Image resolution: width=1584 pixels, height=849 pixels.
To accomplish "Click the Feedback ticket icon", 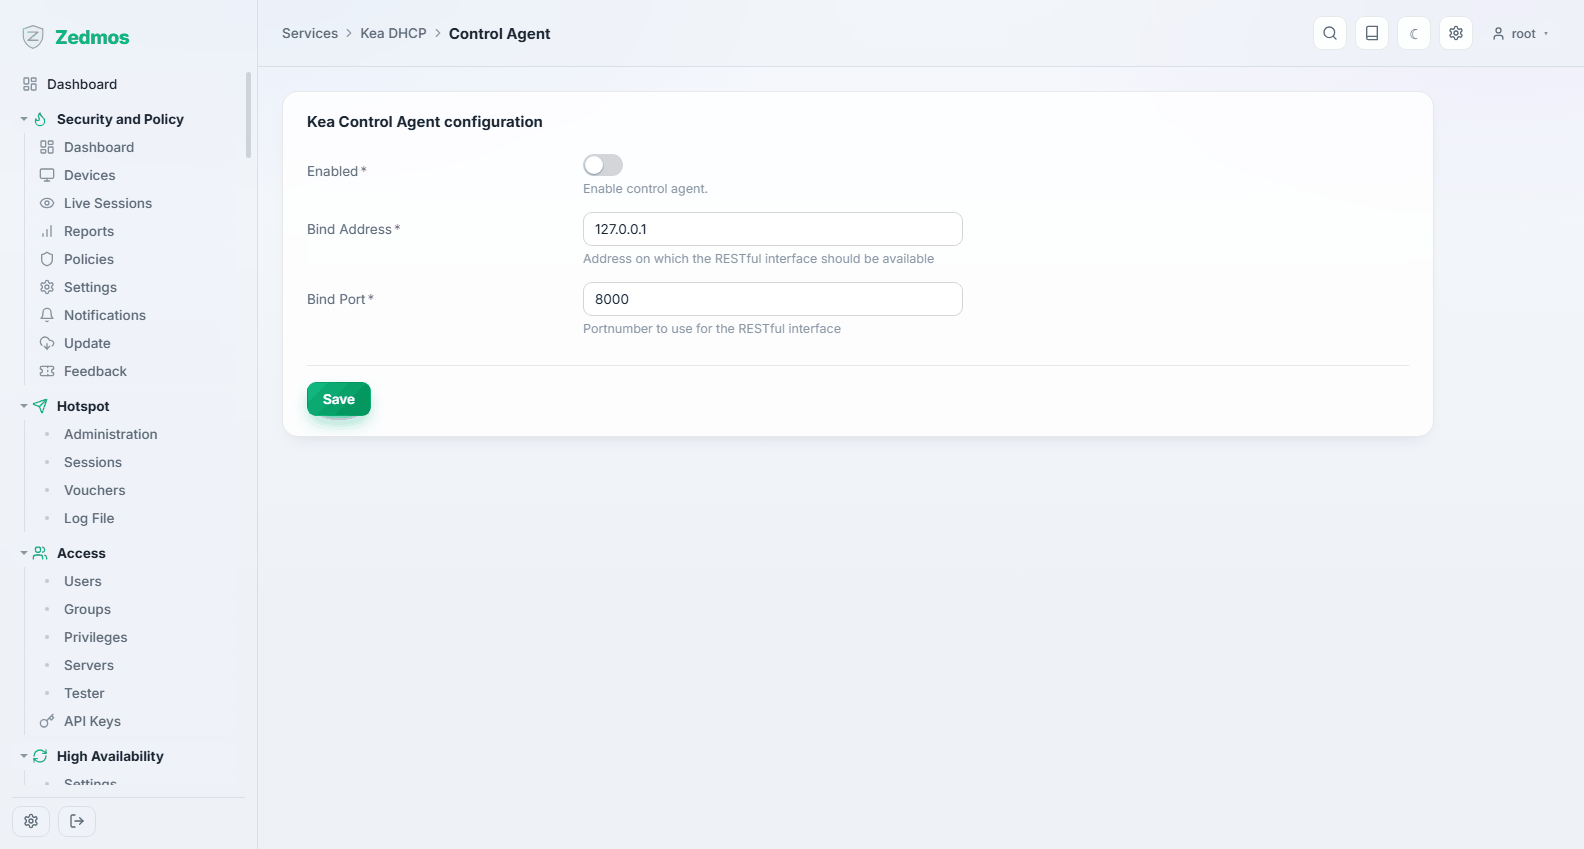I will [47, 371].
